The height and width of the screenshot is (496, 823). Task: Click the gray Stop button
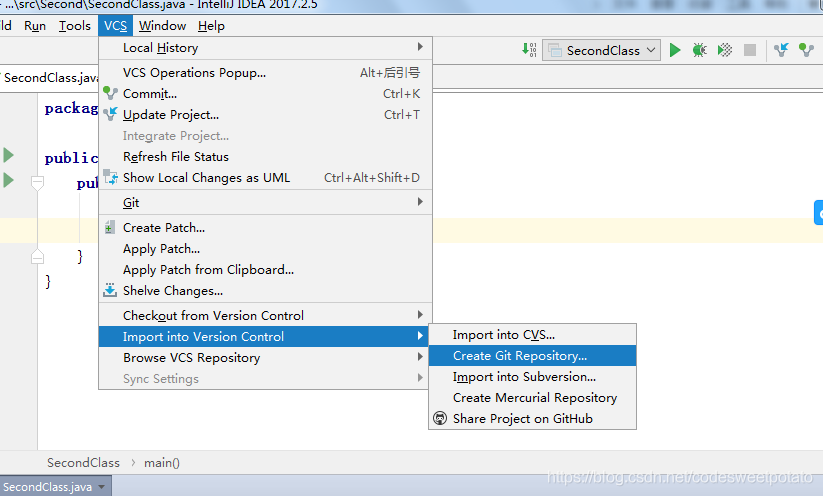(x=750, y=50)
